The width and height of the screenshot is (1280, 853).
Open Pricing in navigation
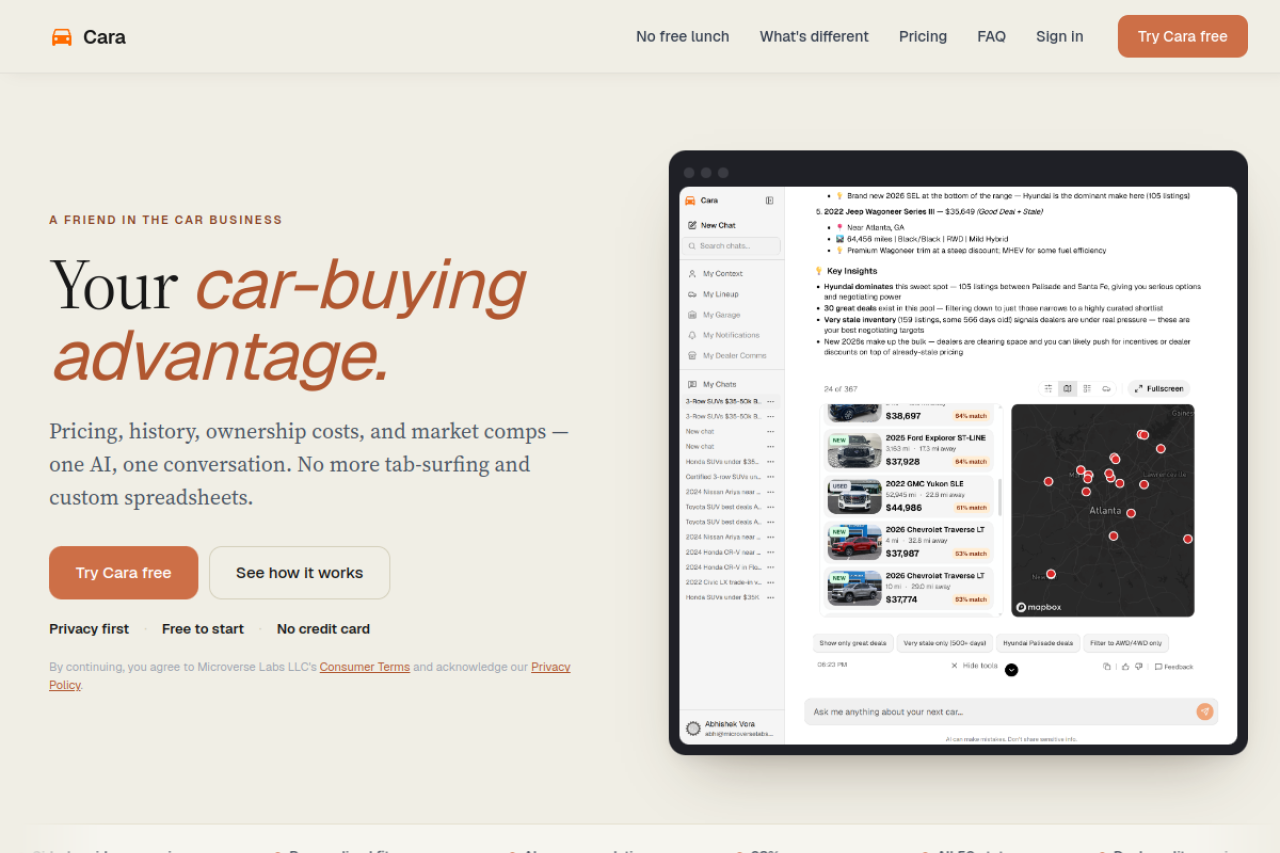(923, 36)
